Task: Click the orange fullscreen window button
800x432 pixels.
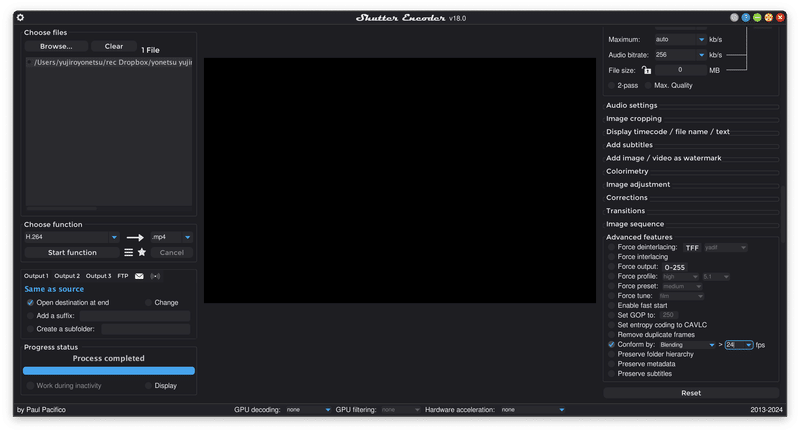Action: 768,17
